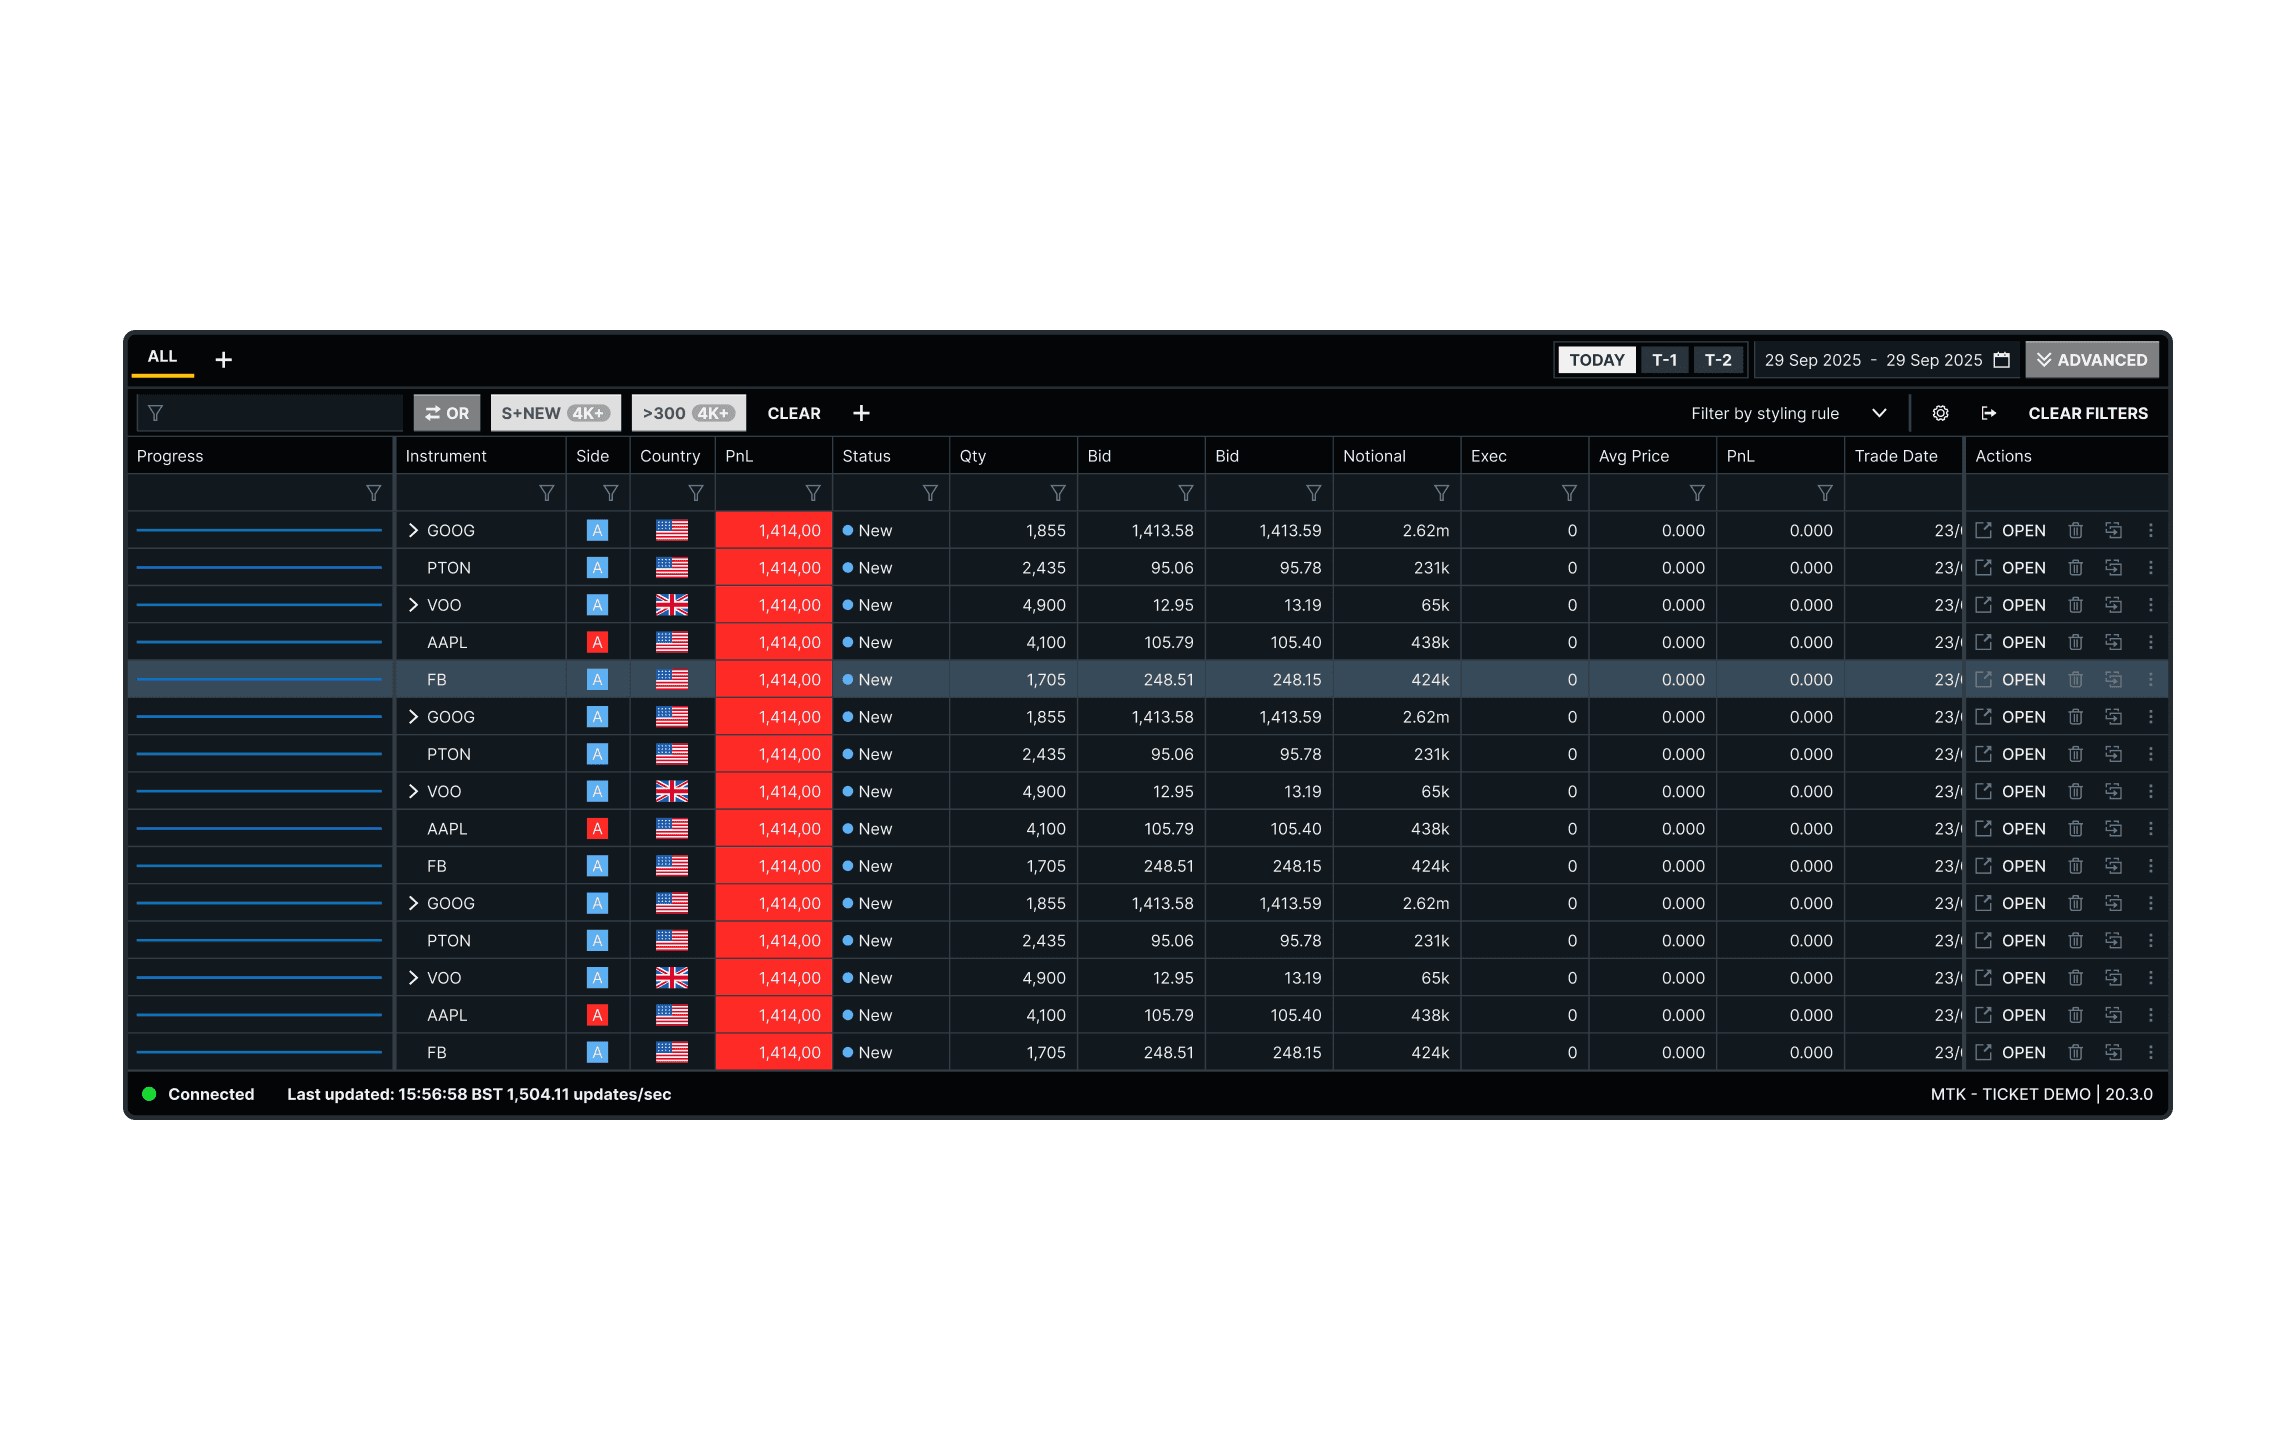Screen dimensions: 2296x1440
Task: Expand the ADVANCED panel
Action: [2091, 360]
